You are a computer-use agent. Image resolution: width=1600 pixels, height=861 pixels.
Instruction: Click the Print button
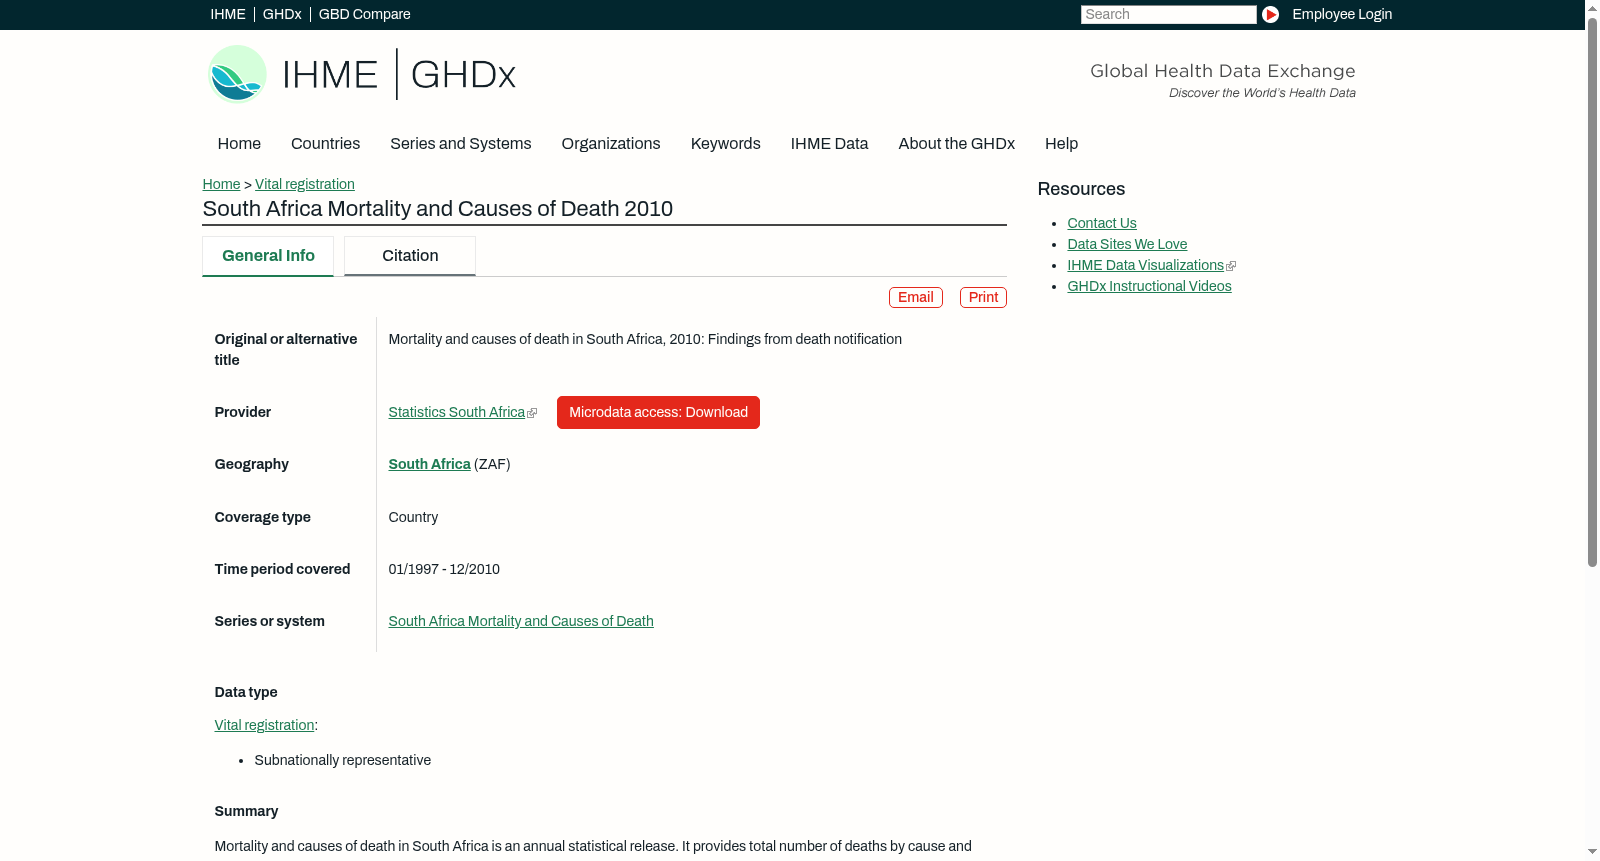coord(983,297)
